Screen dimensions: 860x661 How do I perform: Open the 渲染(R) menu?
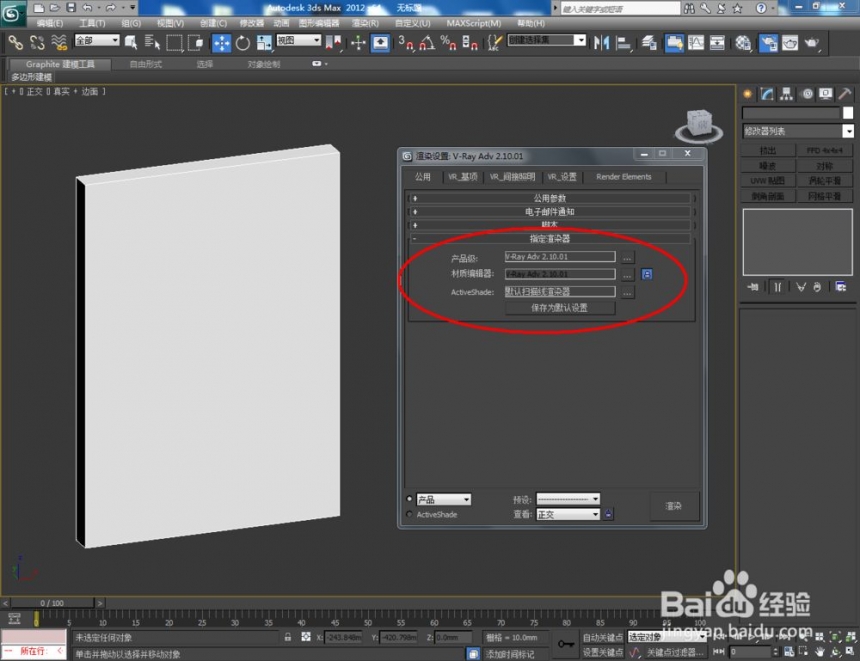click(365, 23)
